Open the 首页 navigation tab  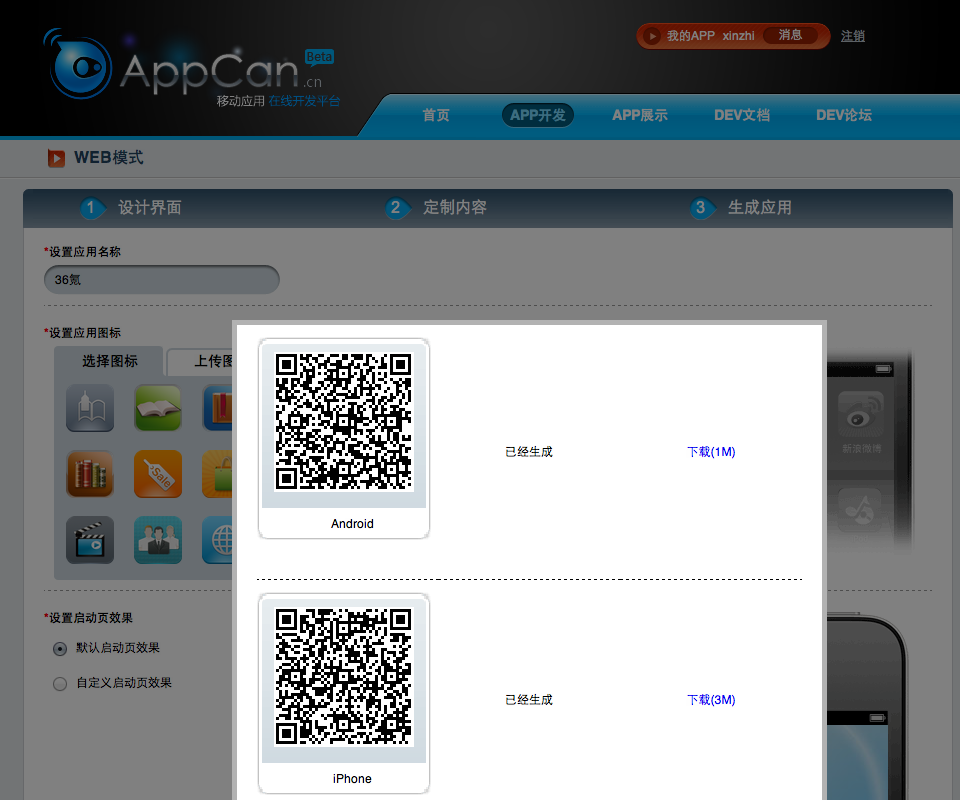tap(436, 115)
